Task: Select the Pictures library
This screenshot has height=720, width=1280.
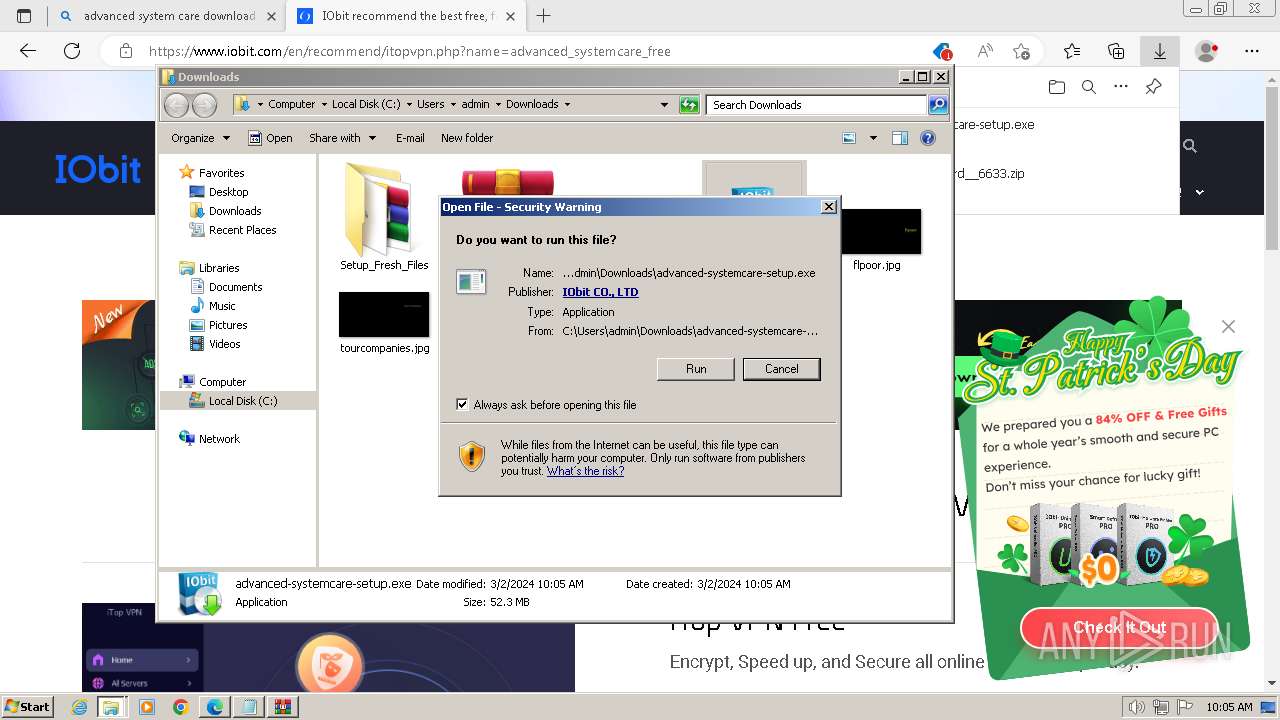Action: click(228, 325)
